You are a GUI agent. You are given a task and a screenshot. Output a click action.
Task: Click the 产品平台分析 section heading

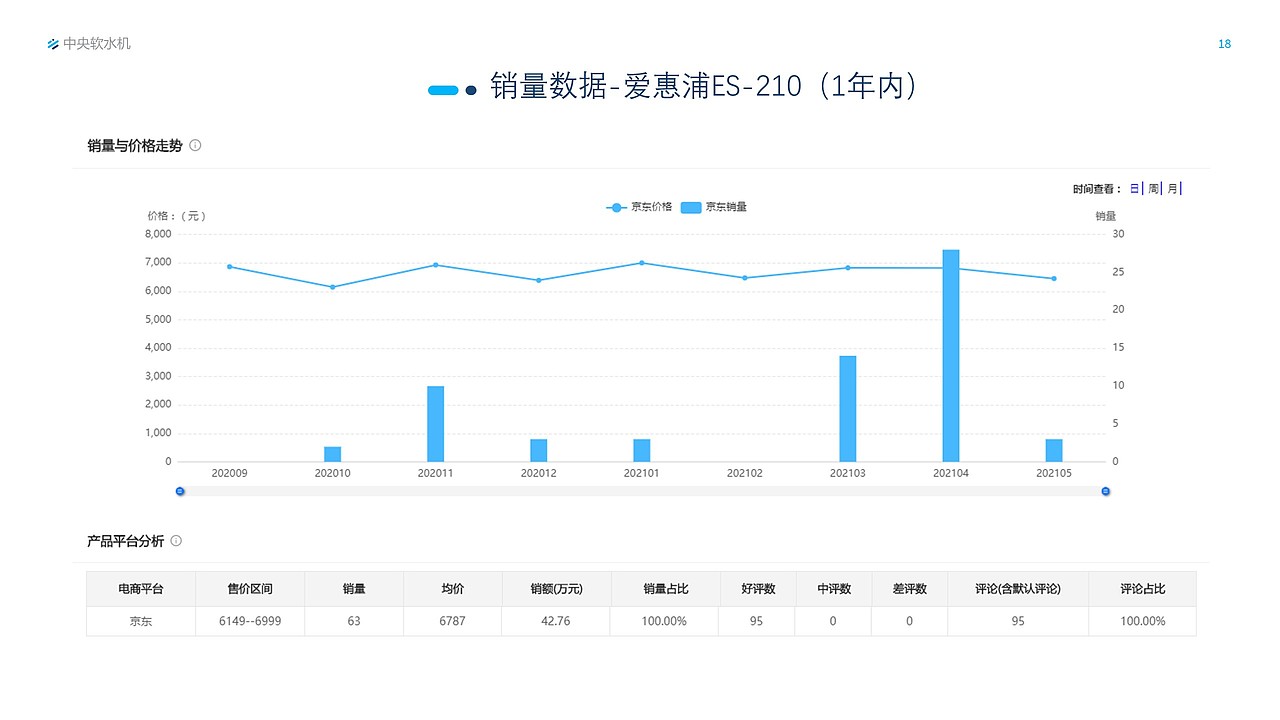[125, 541]
